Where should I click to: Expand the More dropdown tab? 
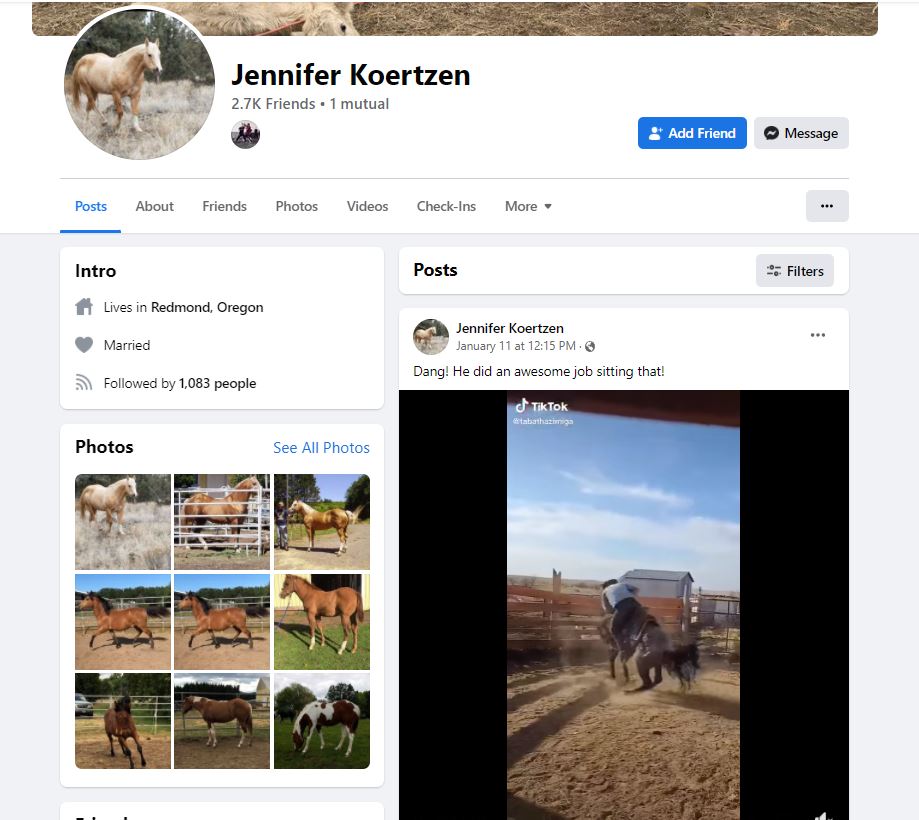pos(528,206)
